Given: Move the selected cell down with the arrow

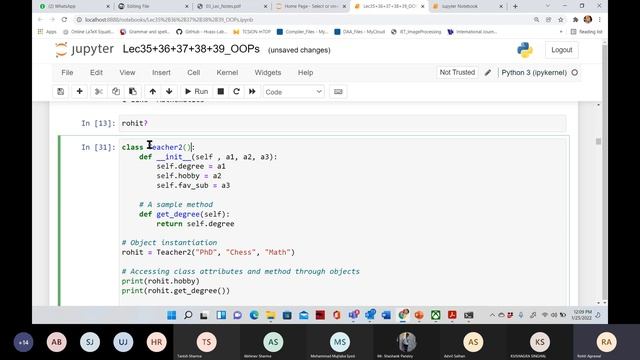Looking at the screenshot, I should point(169,91).
